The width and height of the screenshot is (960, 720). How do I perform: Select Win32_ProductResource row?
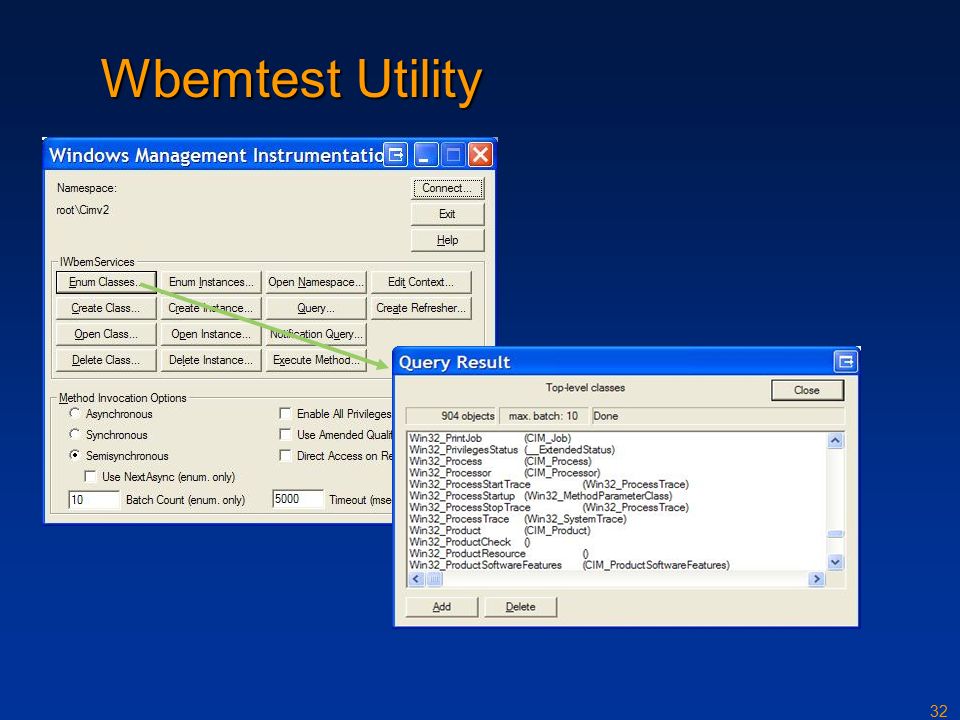[x=617, y=553]
